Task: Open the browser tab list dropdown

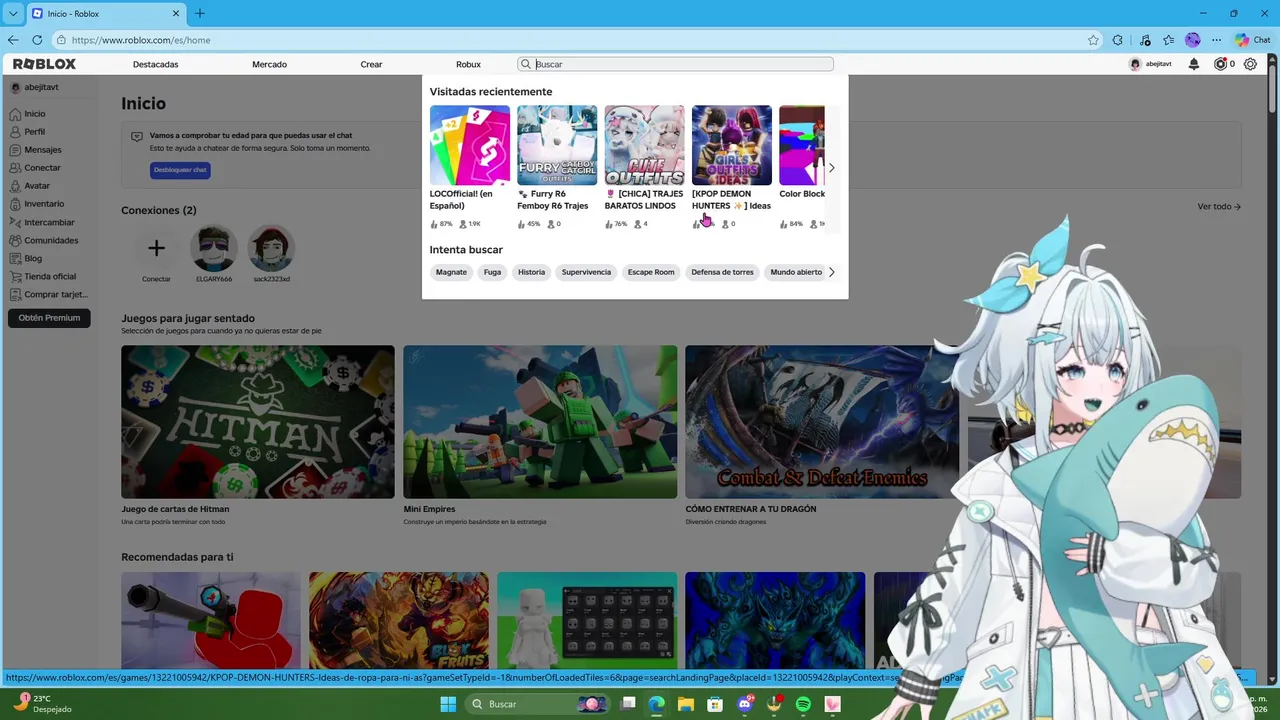Action: pyautogui.click(x=13, y=14)
